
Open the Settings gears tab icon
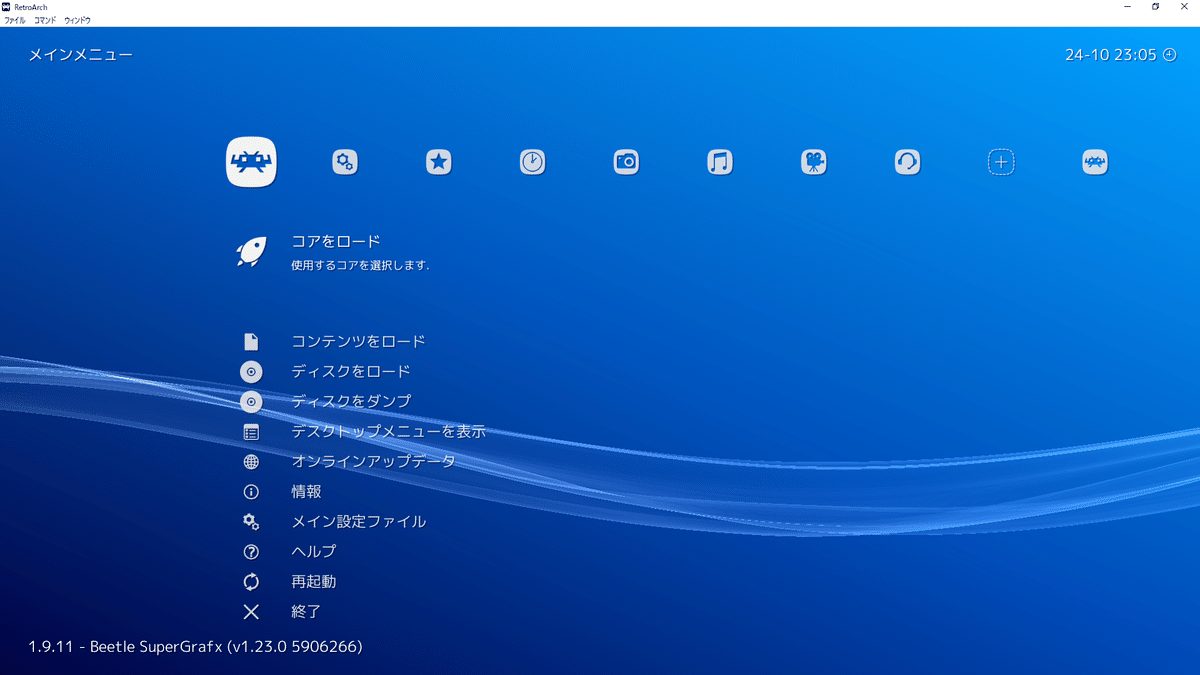coord(345,161)
